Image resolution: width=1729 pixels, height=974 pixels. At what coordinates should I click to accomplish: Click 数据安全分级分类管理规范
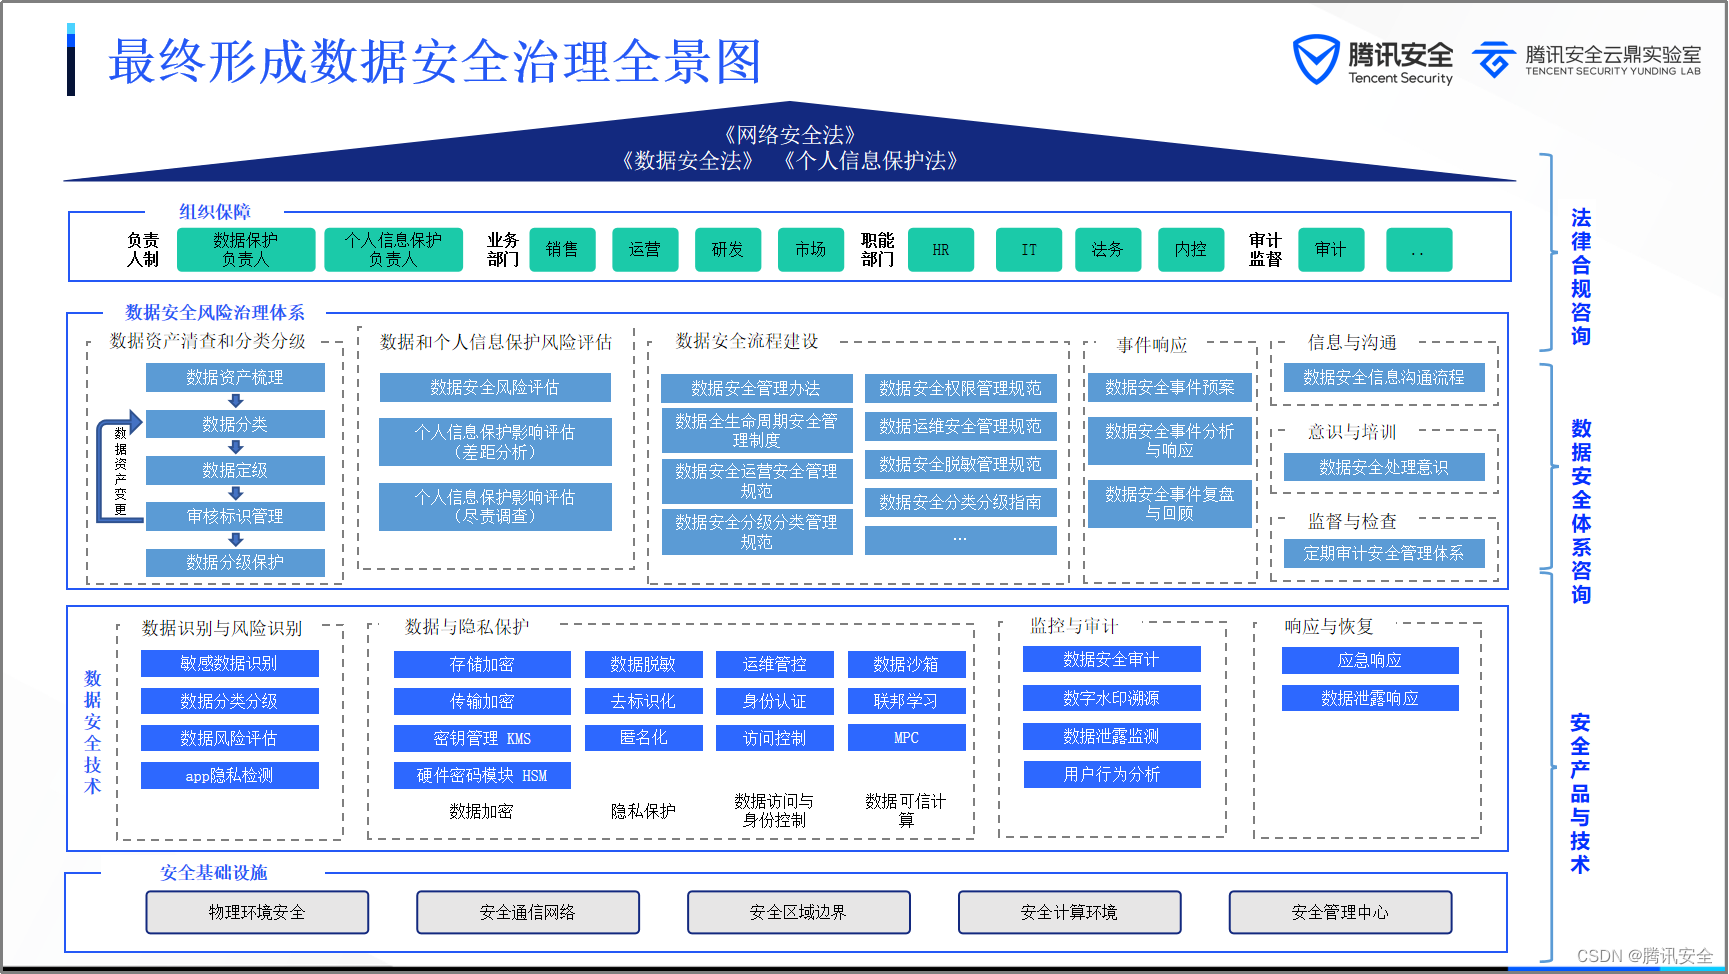pos(757,532)
